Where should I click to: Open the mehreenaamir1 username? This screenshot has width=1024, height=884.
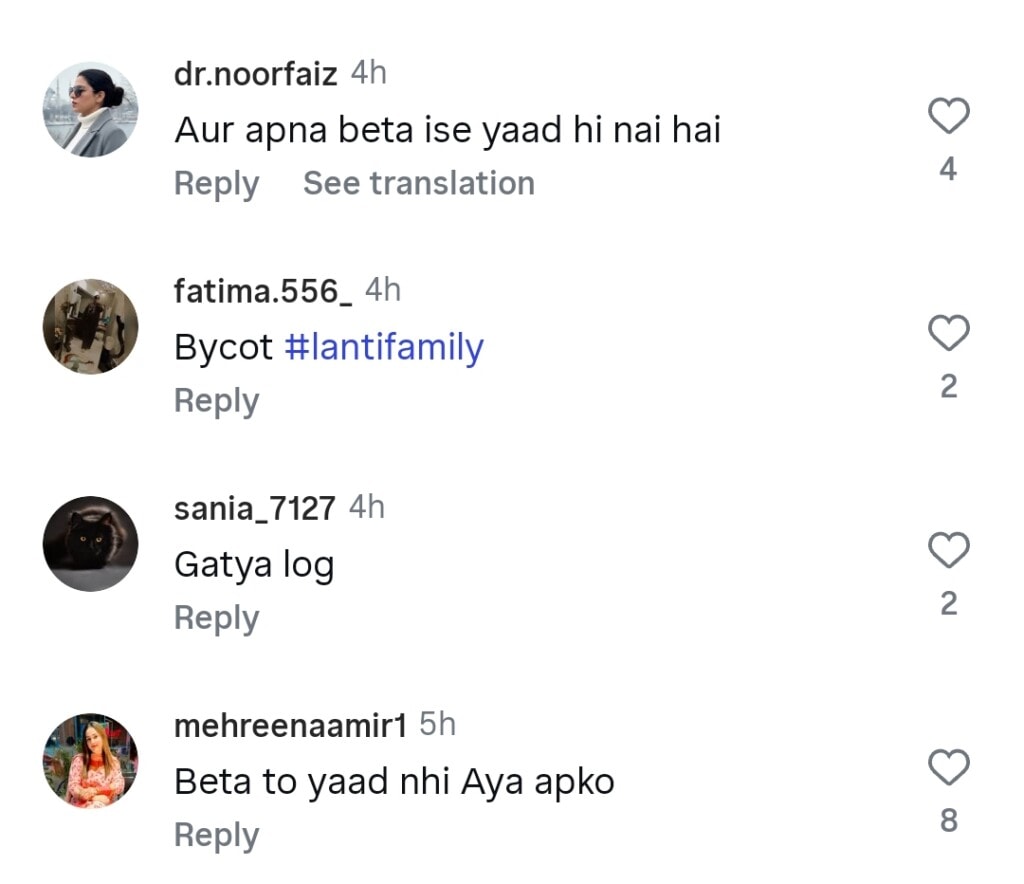(x=290, y=726)
